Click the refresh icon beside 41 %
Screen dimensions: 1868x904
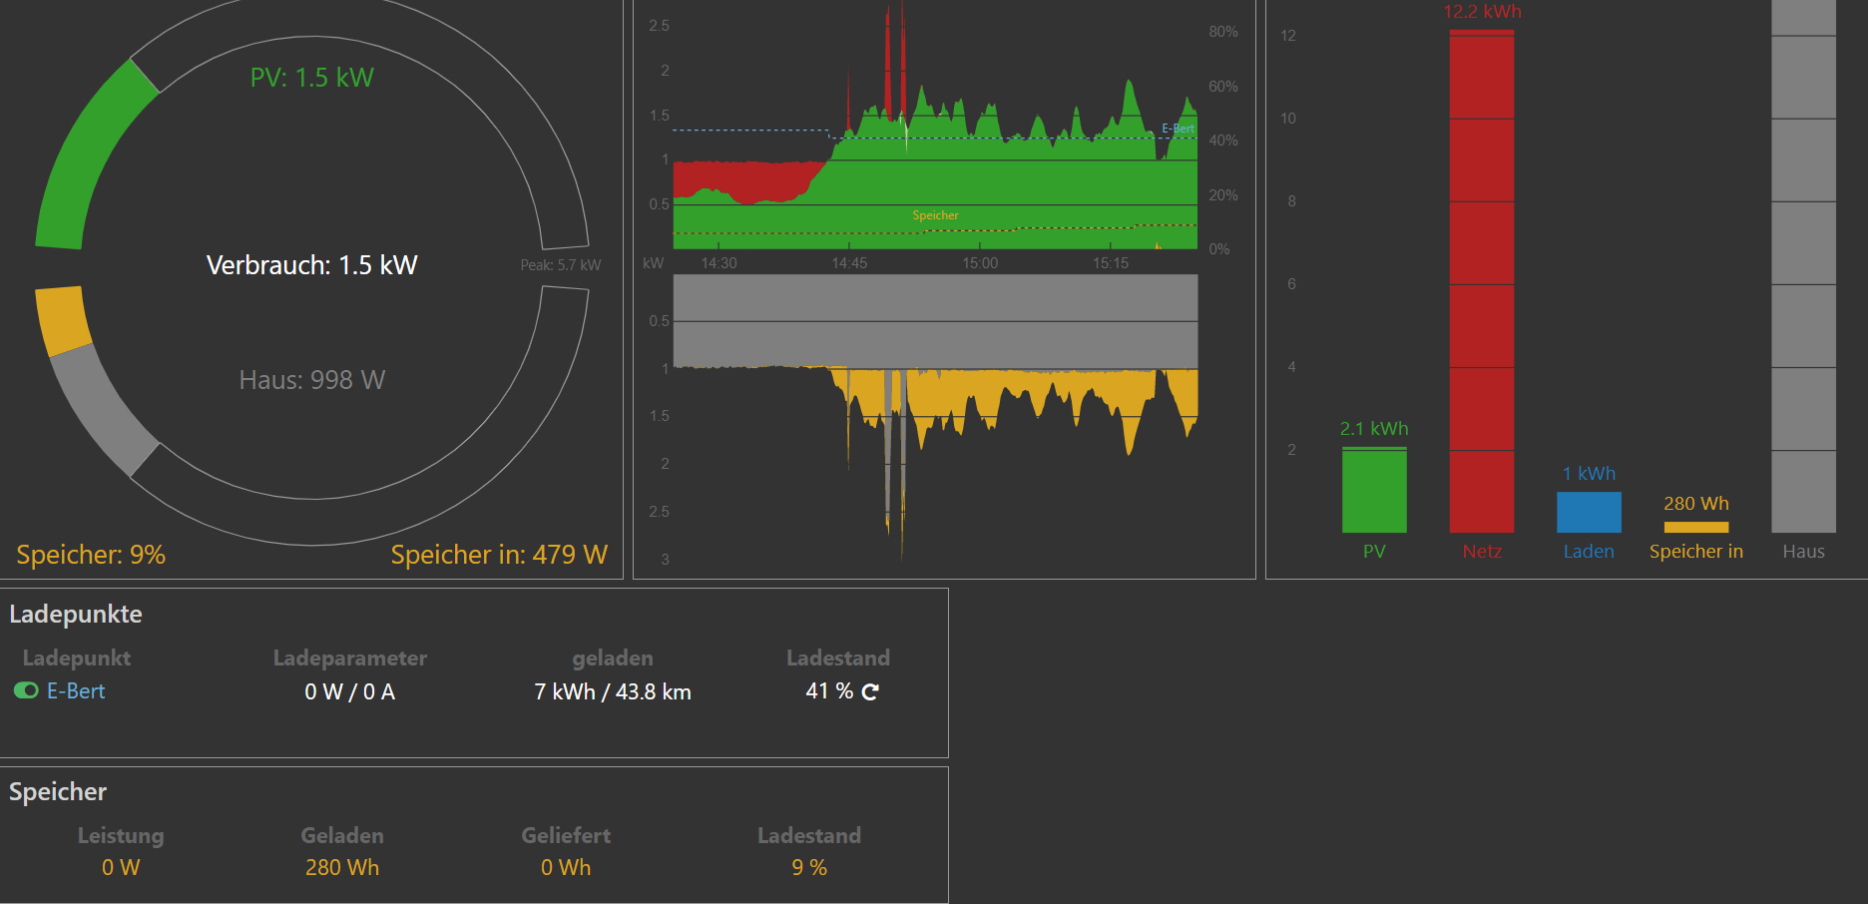870,692
